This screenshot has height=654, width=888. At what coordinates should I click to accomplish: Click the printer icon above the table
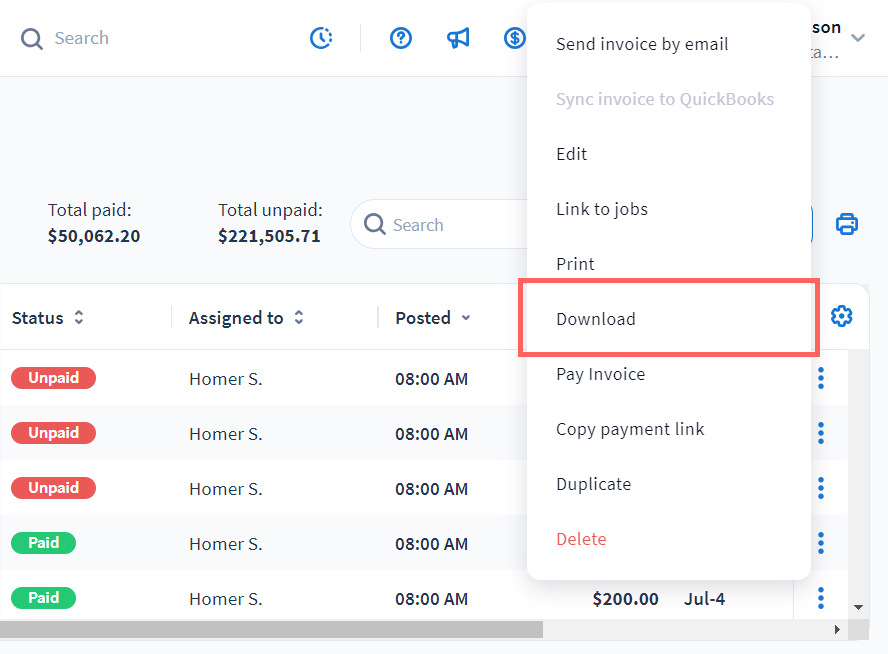847,224
